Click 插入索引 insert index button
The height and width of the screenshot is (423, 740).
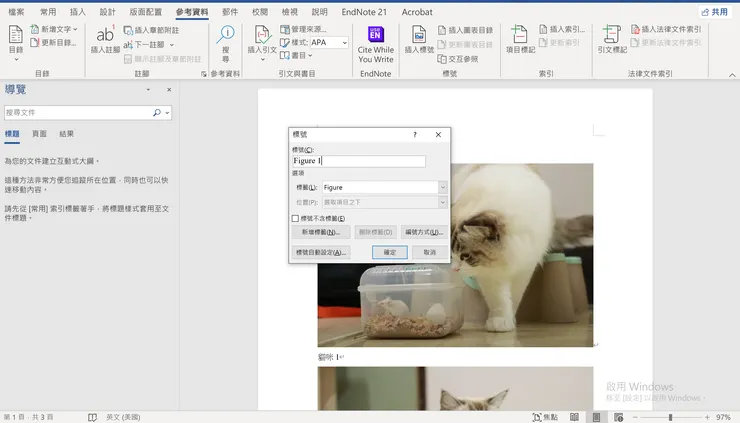pyautogui.click(x=562, y=29)
